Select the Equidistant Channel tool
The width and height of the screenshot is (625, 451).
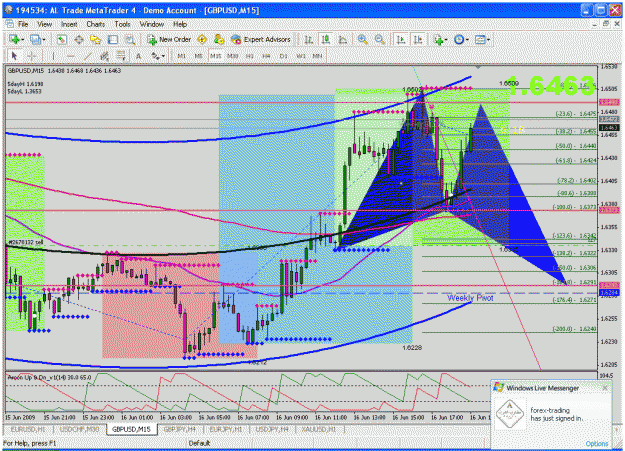[x=104, y=56]
